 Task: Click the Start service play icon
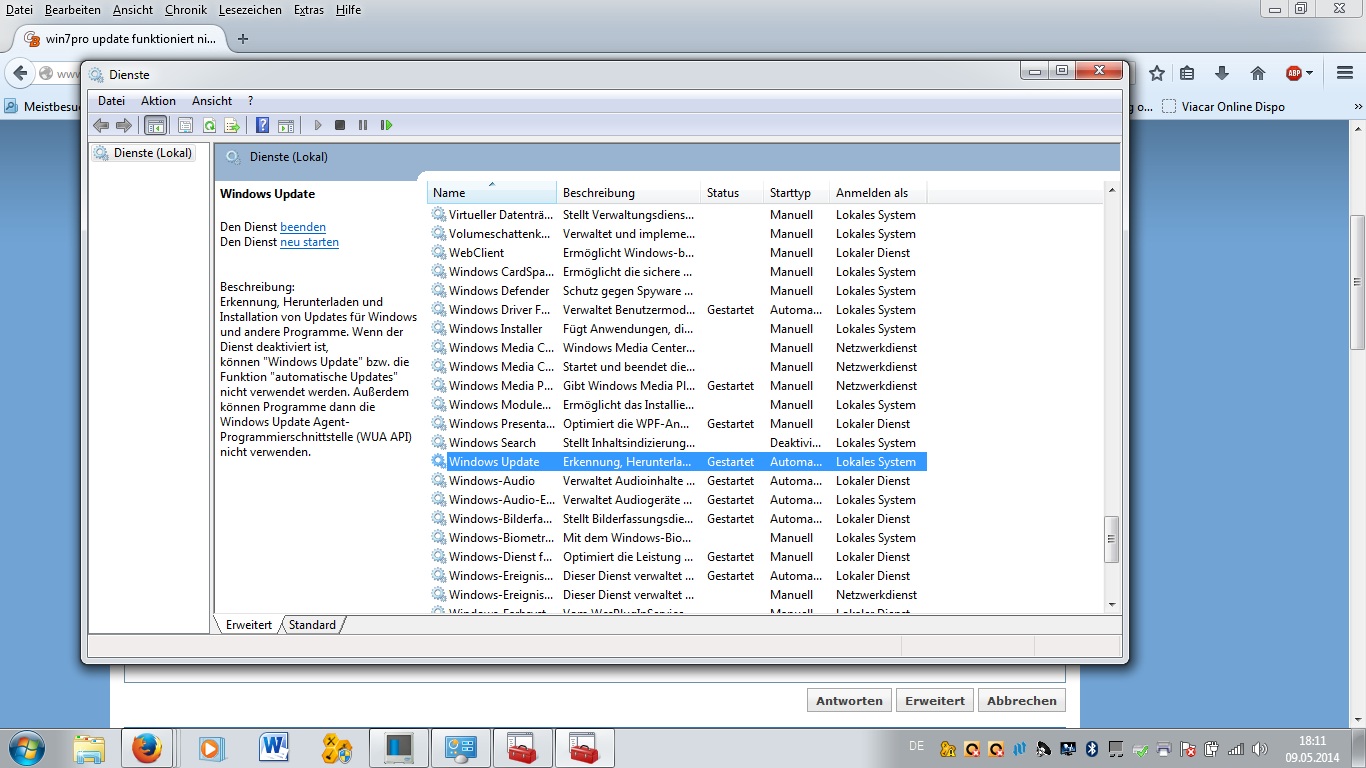click(x=318, y=125)
